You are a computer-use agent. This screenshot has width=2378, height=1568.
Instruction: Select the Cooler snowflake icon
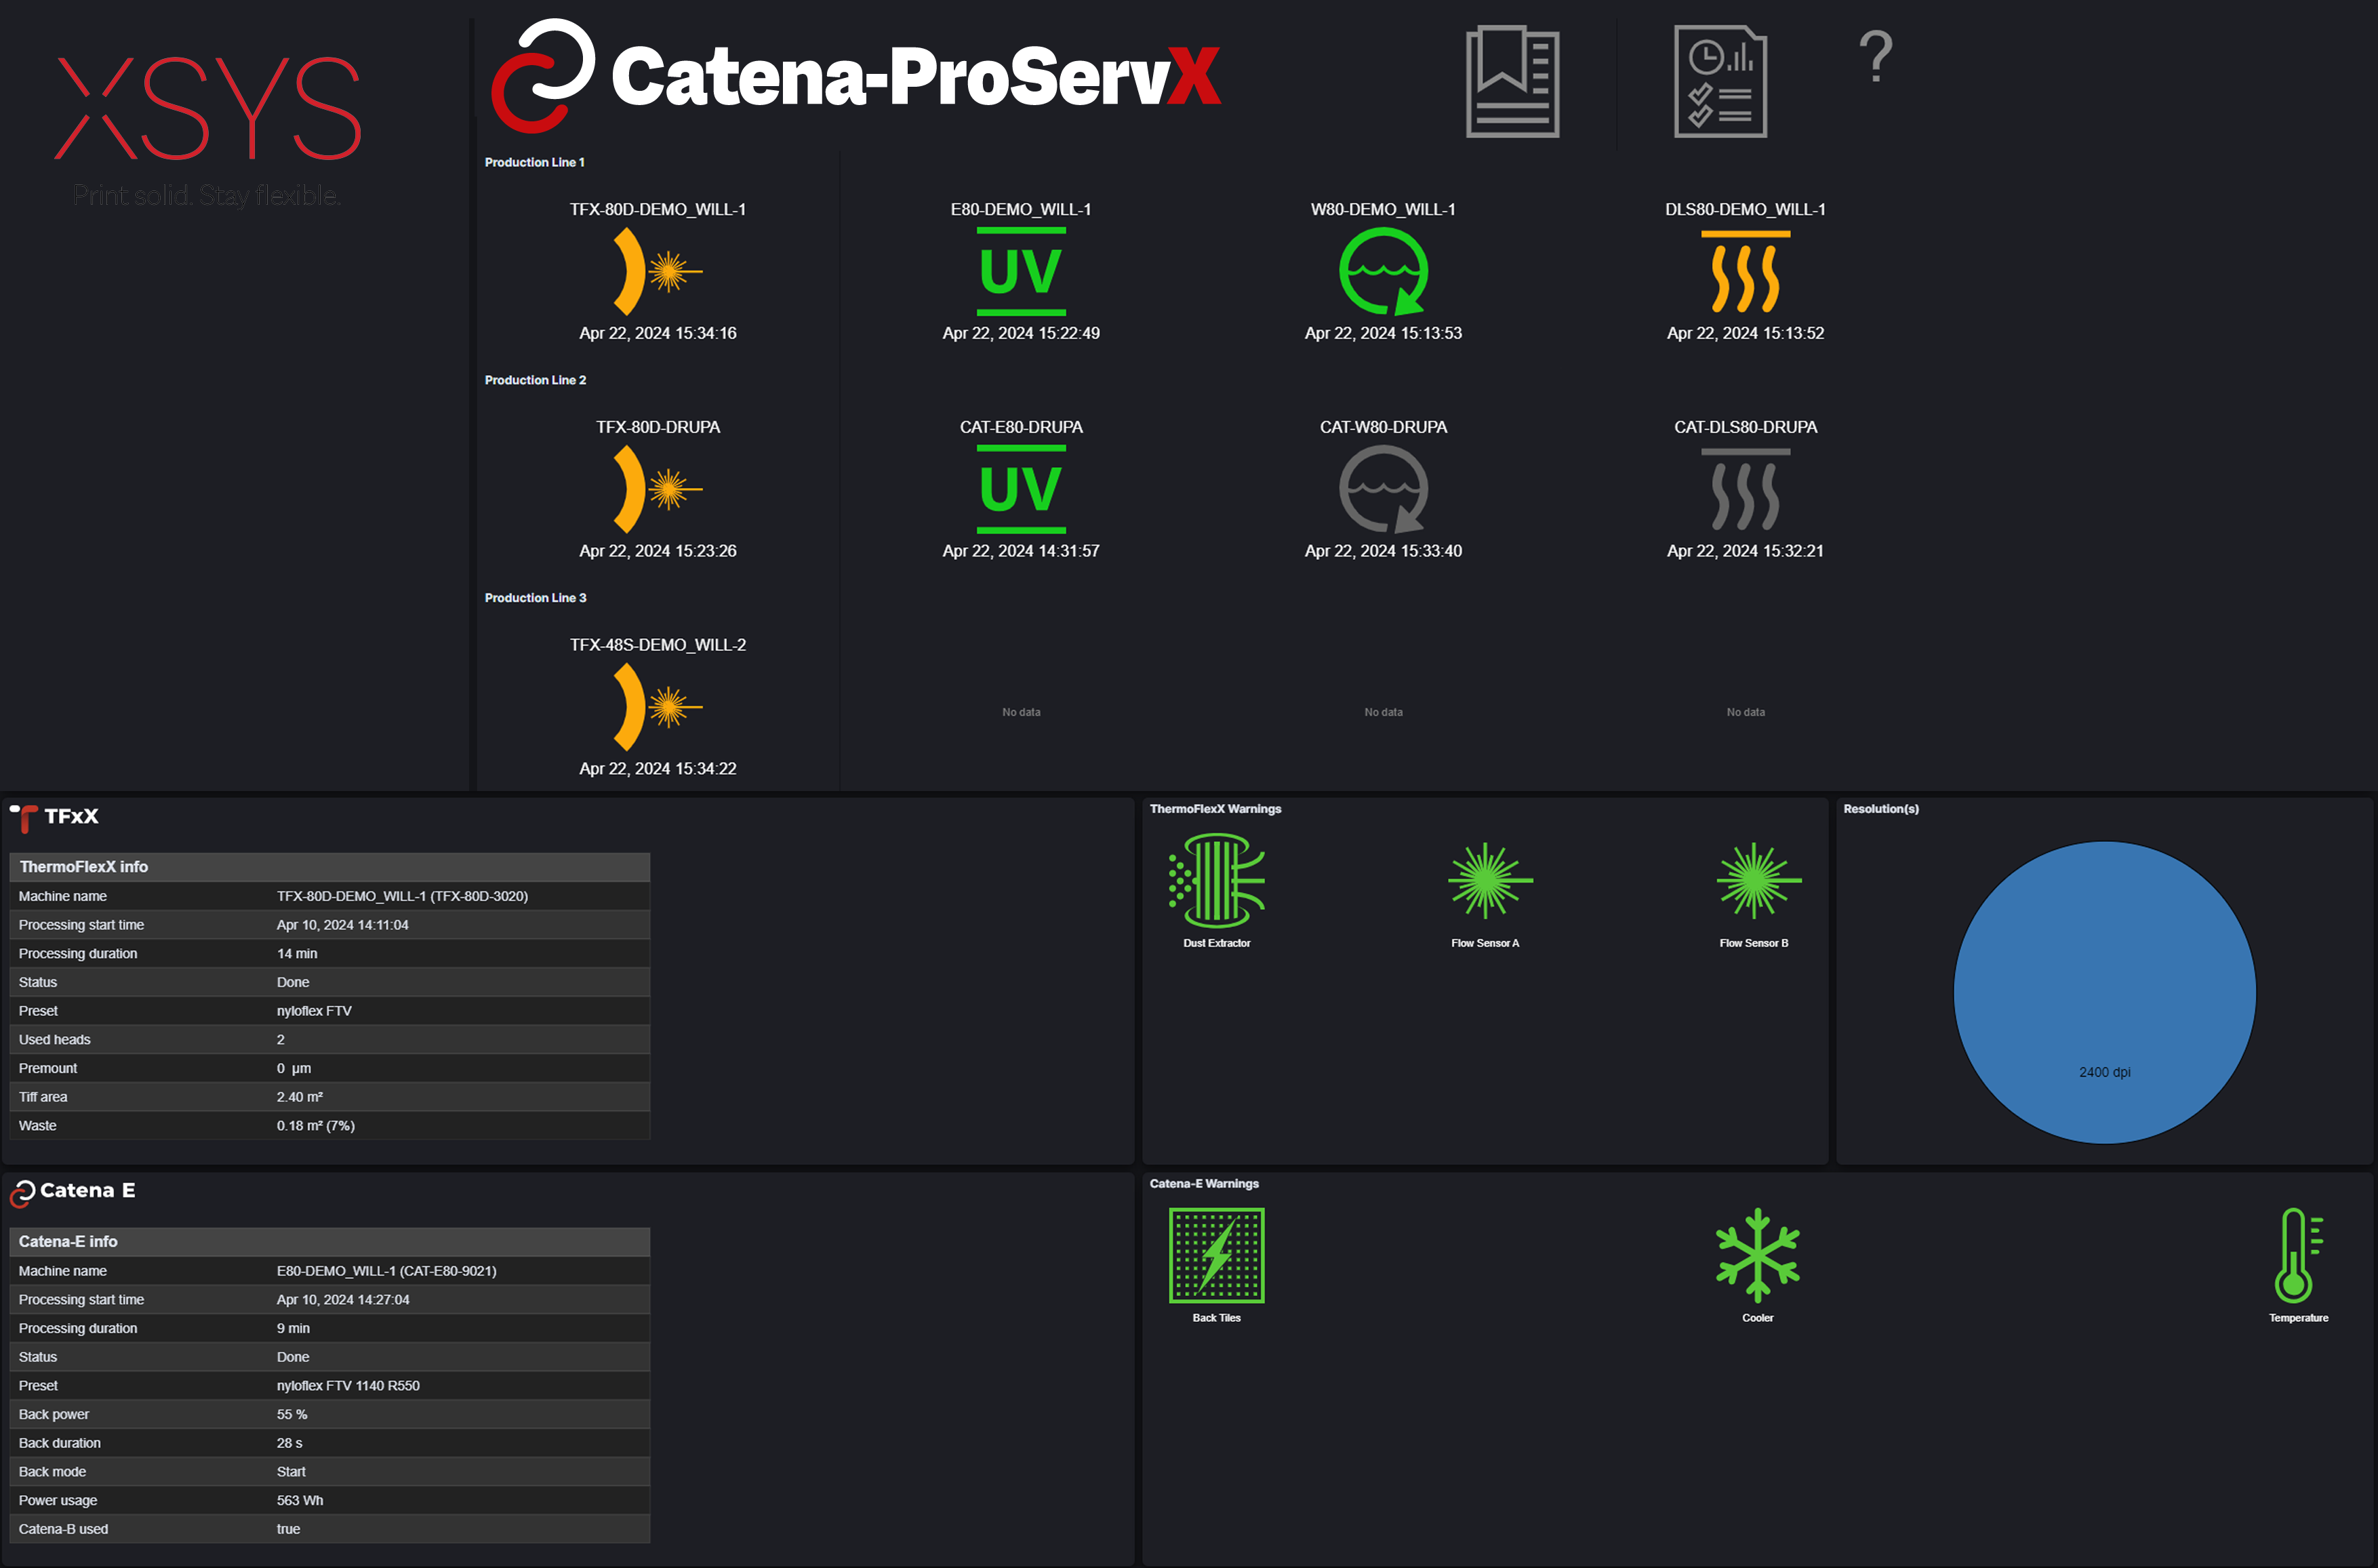pos(1757,1255)
